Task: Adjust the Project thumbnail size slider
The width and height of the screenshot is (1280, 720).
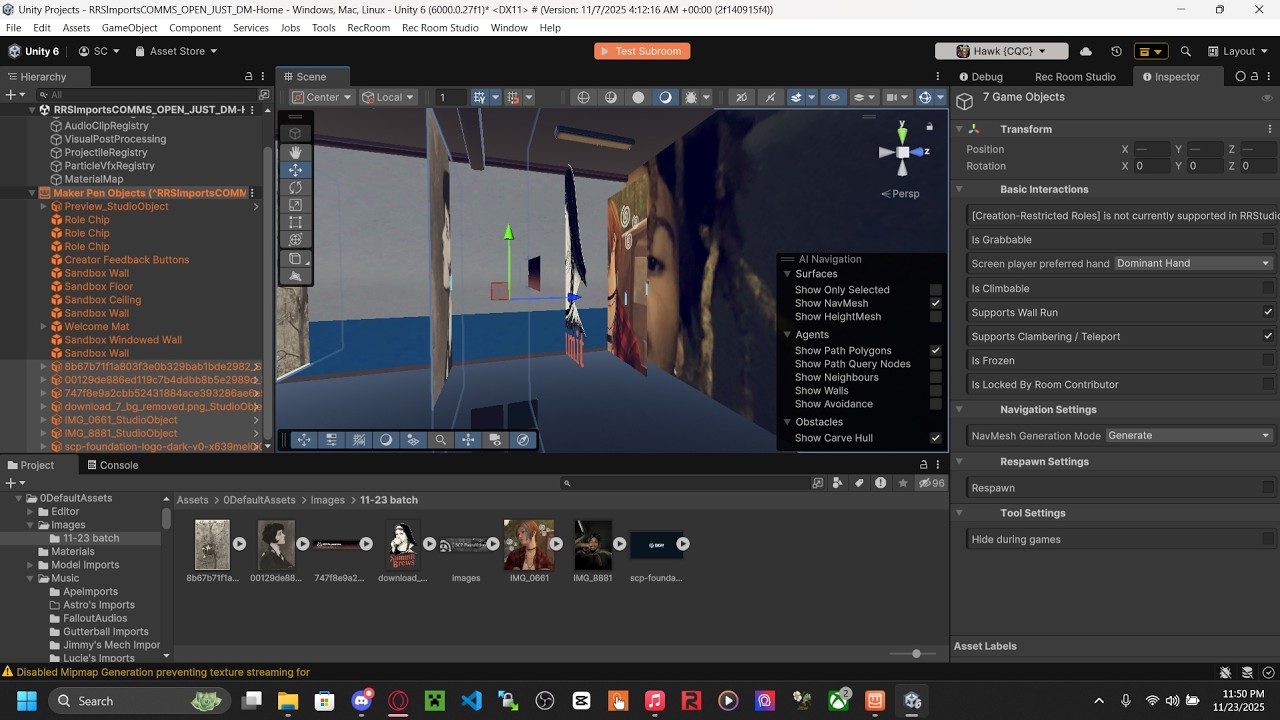Action: point(916,653)
